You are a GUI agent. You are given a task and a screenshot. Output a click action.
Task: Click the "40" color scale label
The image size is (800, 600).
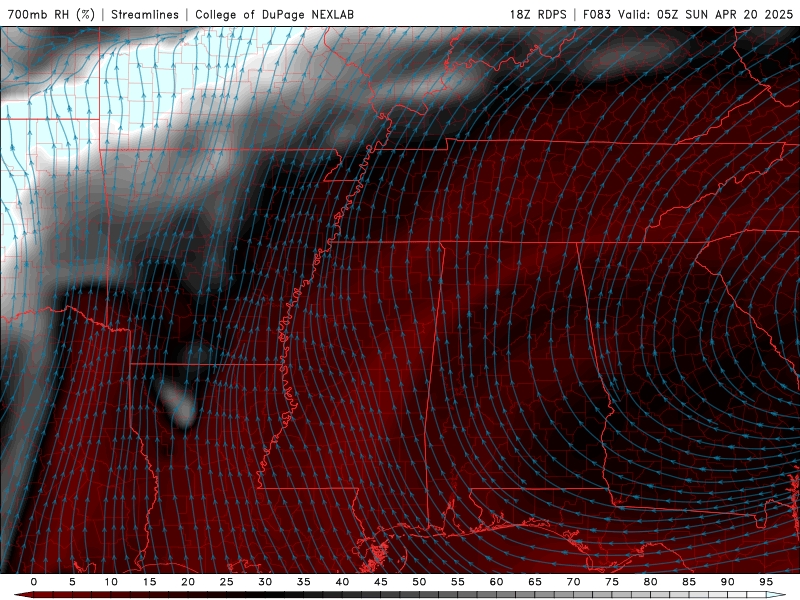(342, 582)
